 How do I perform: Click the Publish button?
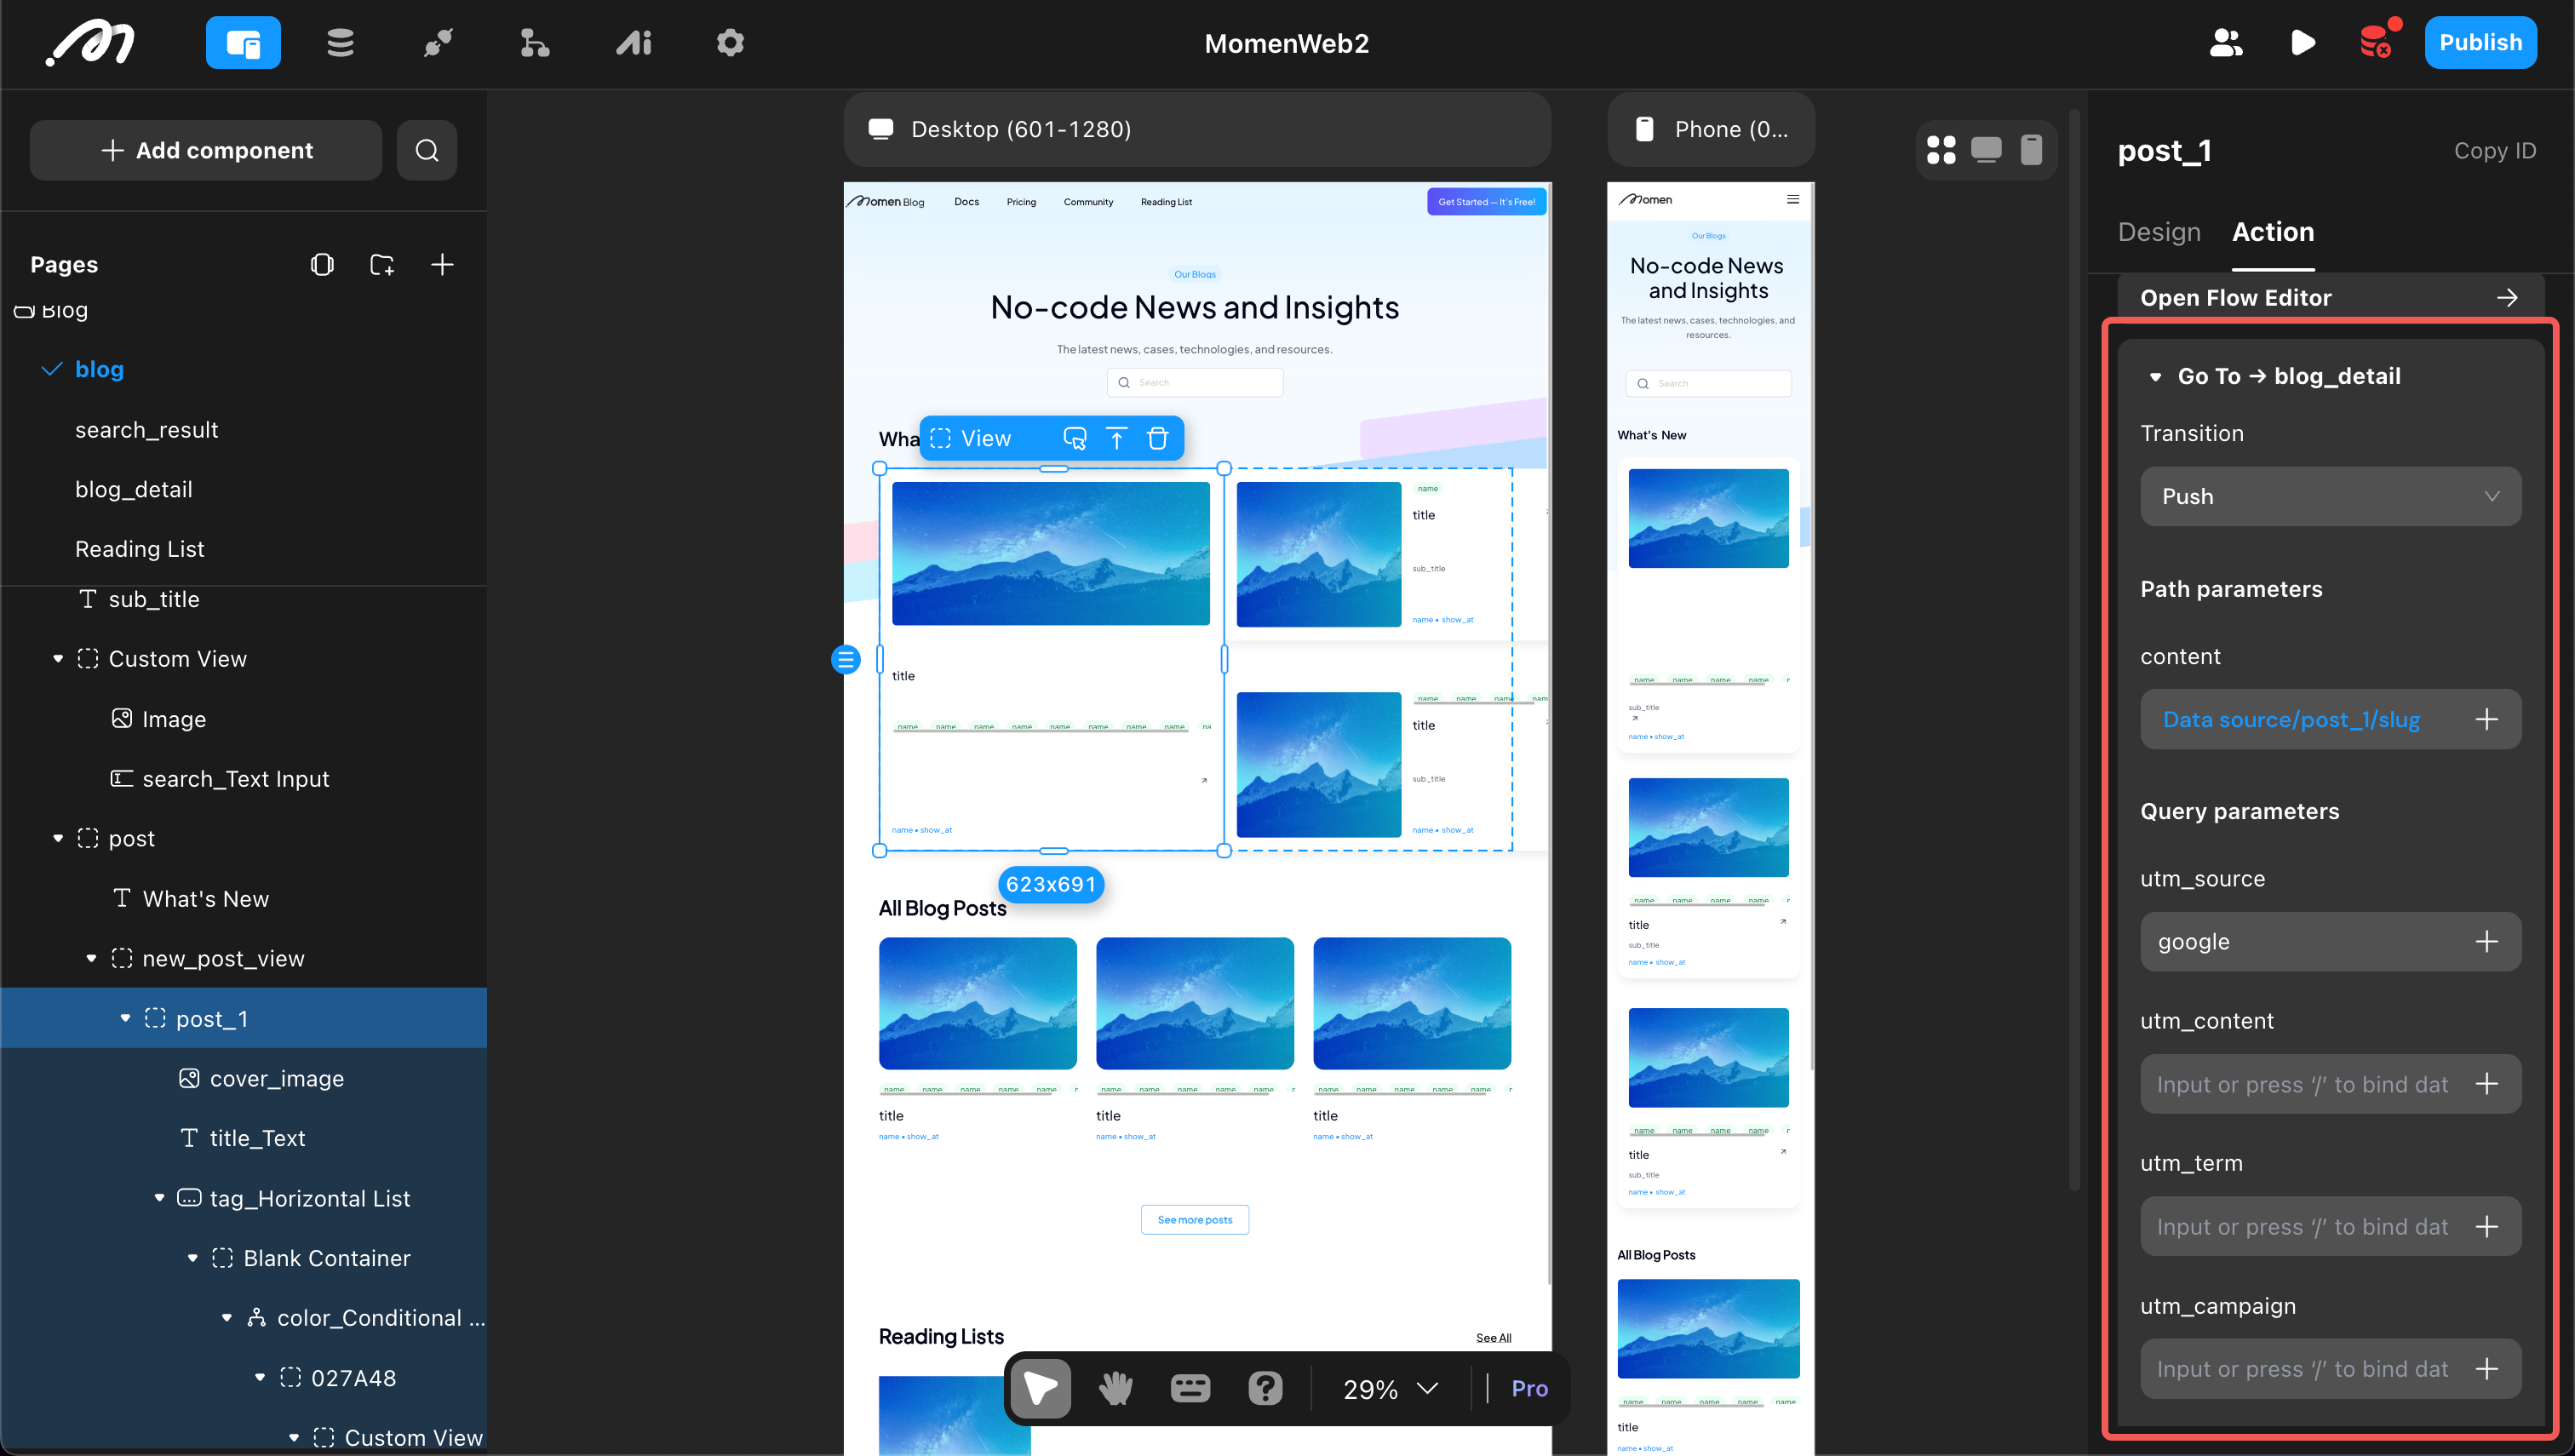point(2480,43)
